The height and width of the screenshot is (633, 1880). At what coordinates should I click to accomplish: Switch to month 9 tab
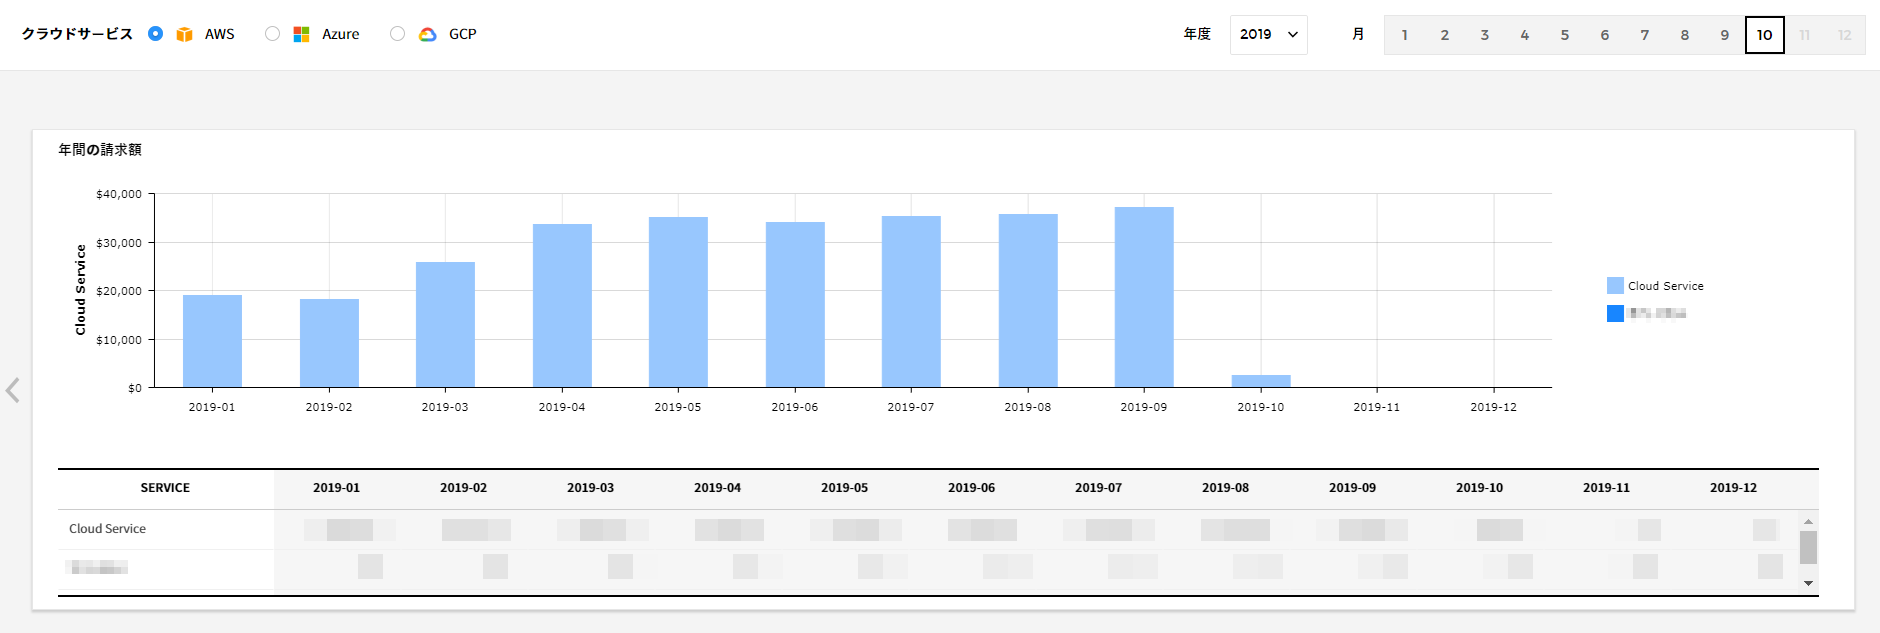[1724, 35]
